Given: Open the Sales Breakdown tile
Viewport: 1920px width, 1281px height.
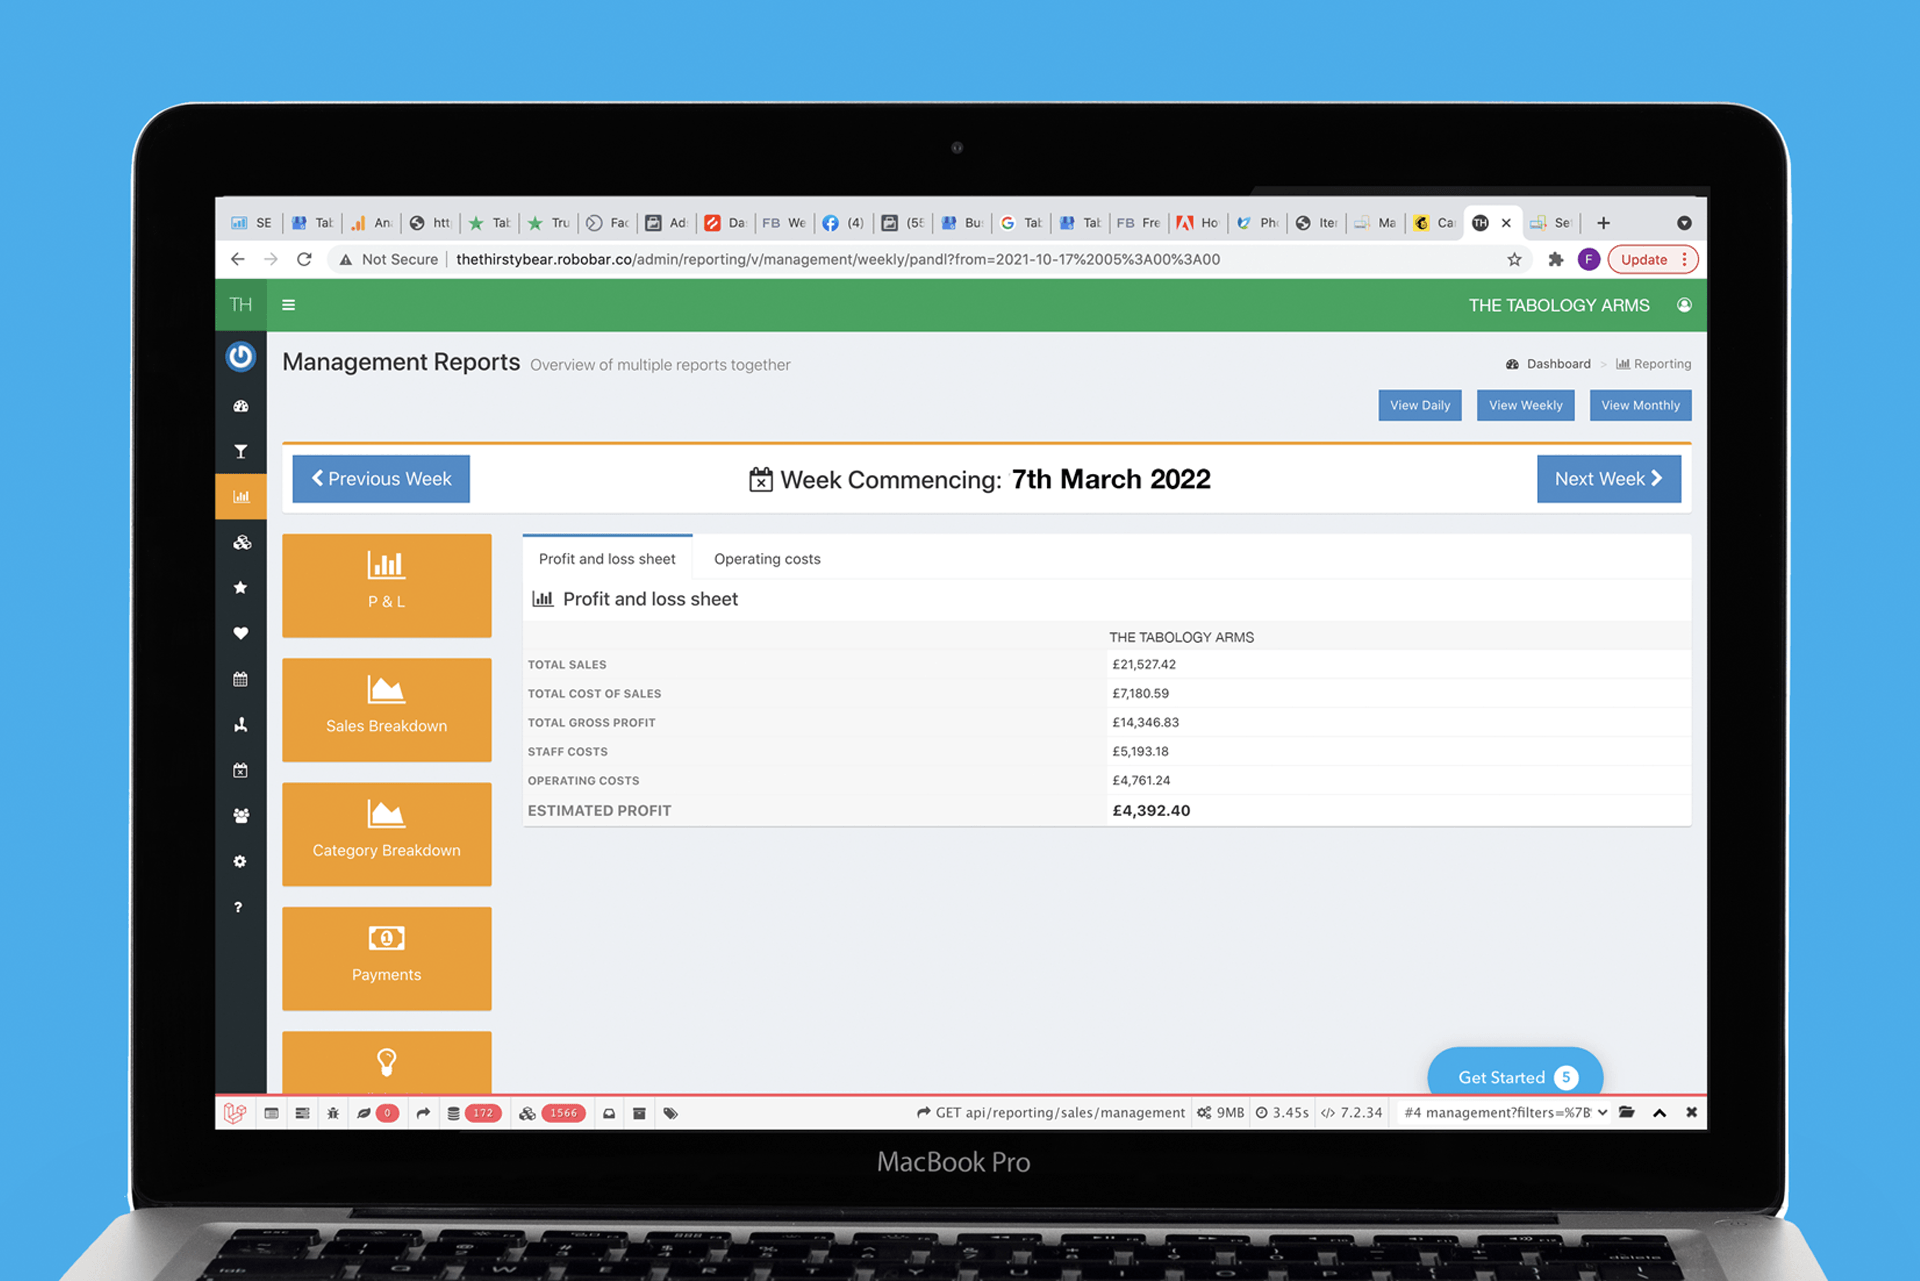Looking at the screenshot, I should click(386, 709).
